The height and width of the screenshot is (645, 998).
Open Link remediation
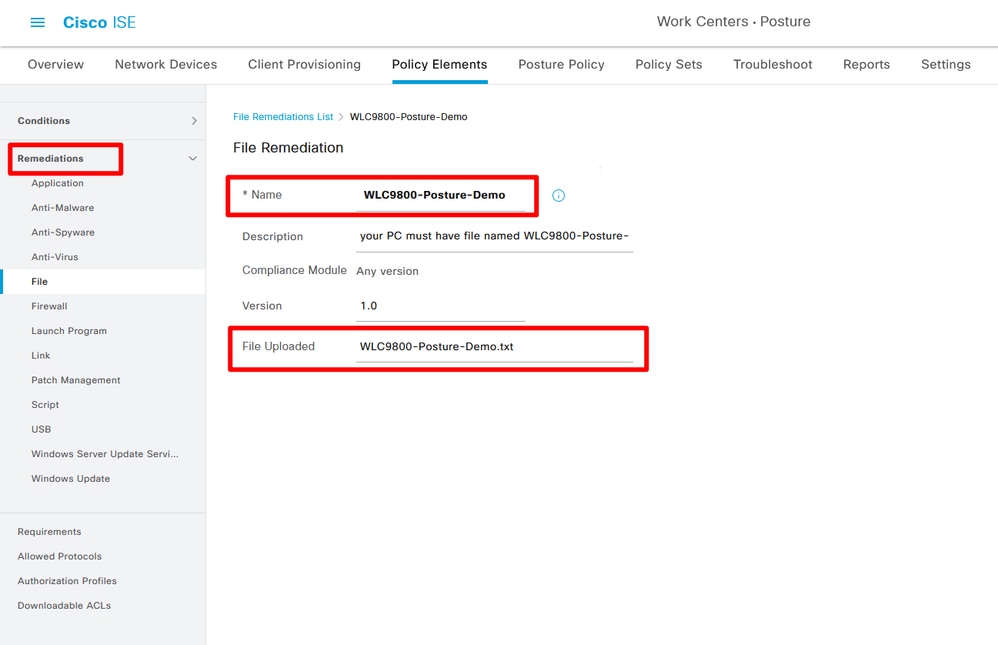click(41, 355)
